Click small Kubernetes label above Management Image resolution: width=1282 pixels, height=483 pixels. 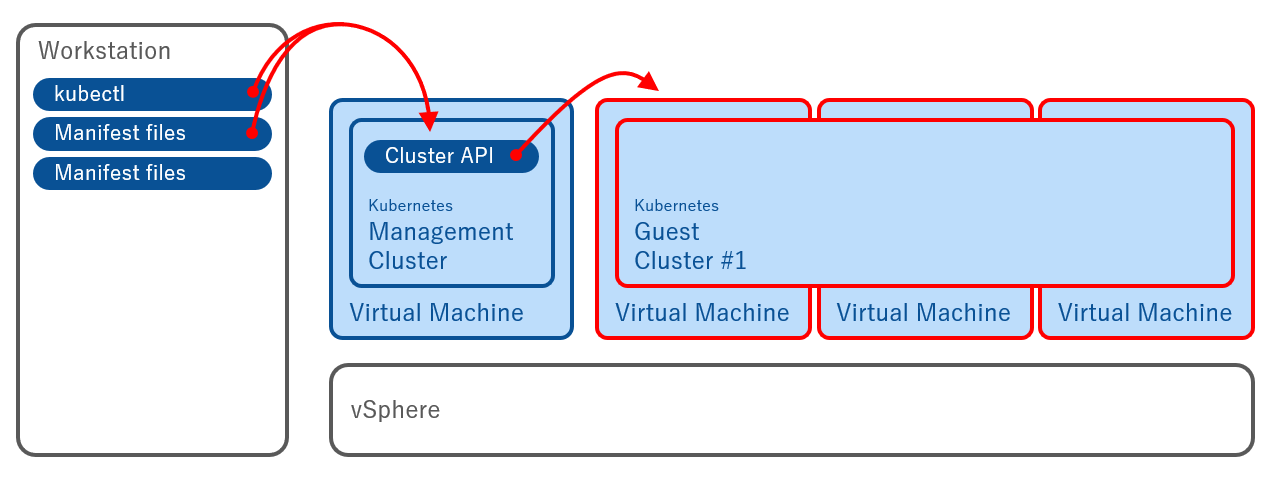pos(410,206)
